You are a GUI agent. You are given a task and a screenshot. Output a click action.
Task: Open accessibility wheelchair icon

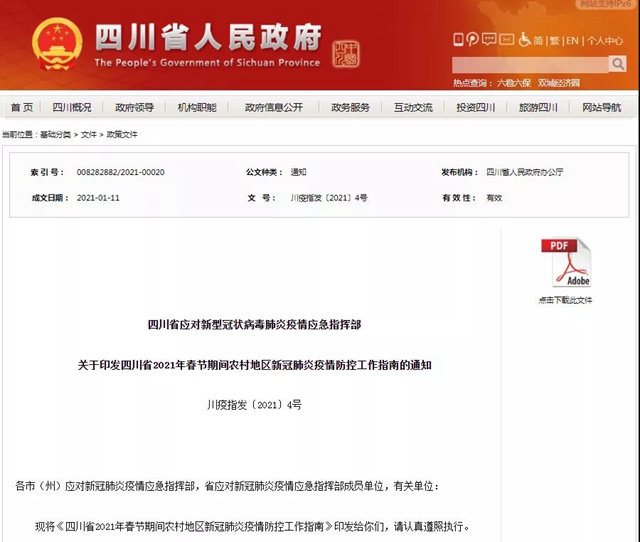pyautogui.click(x=524, y=40)
